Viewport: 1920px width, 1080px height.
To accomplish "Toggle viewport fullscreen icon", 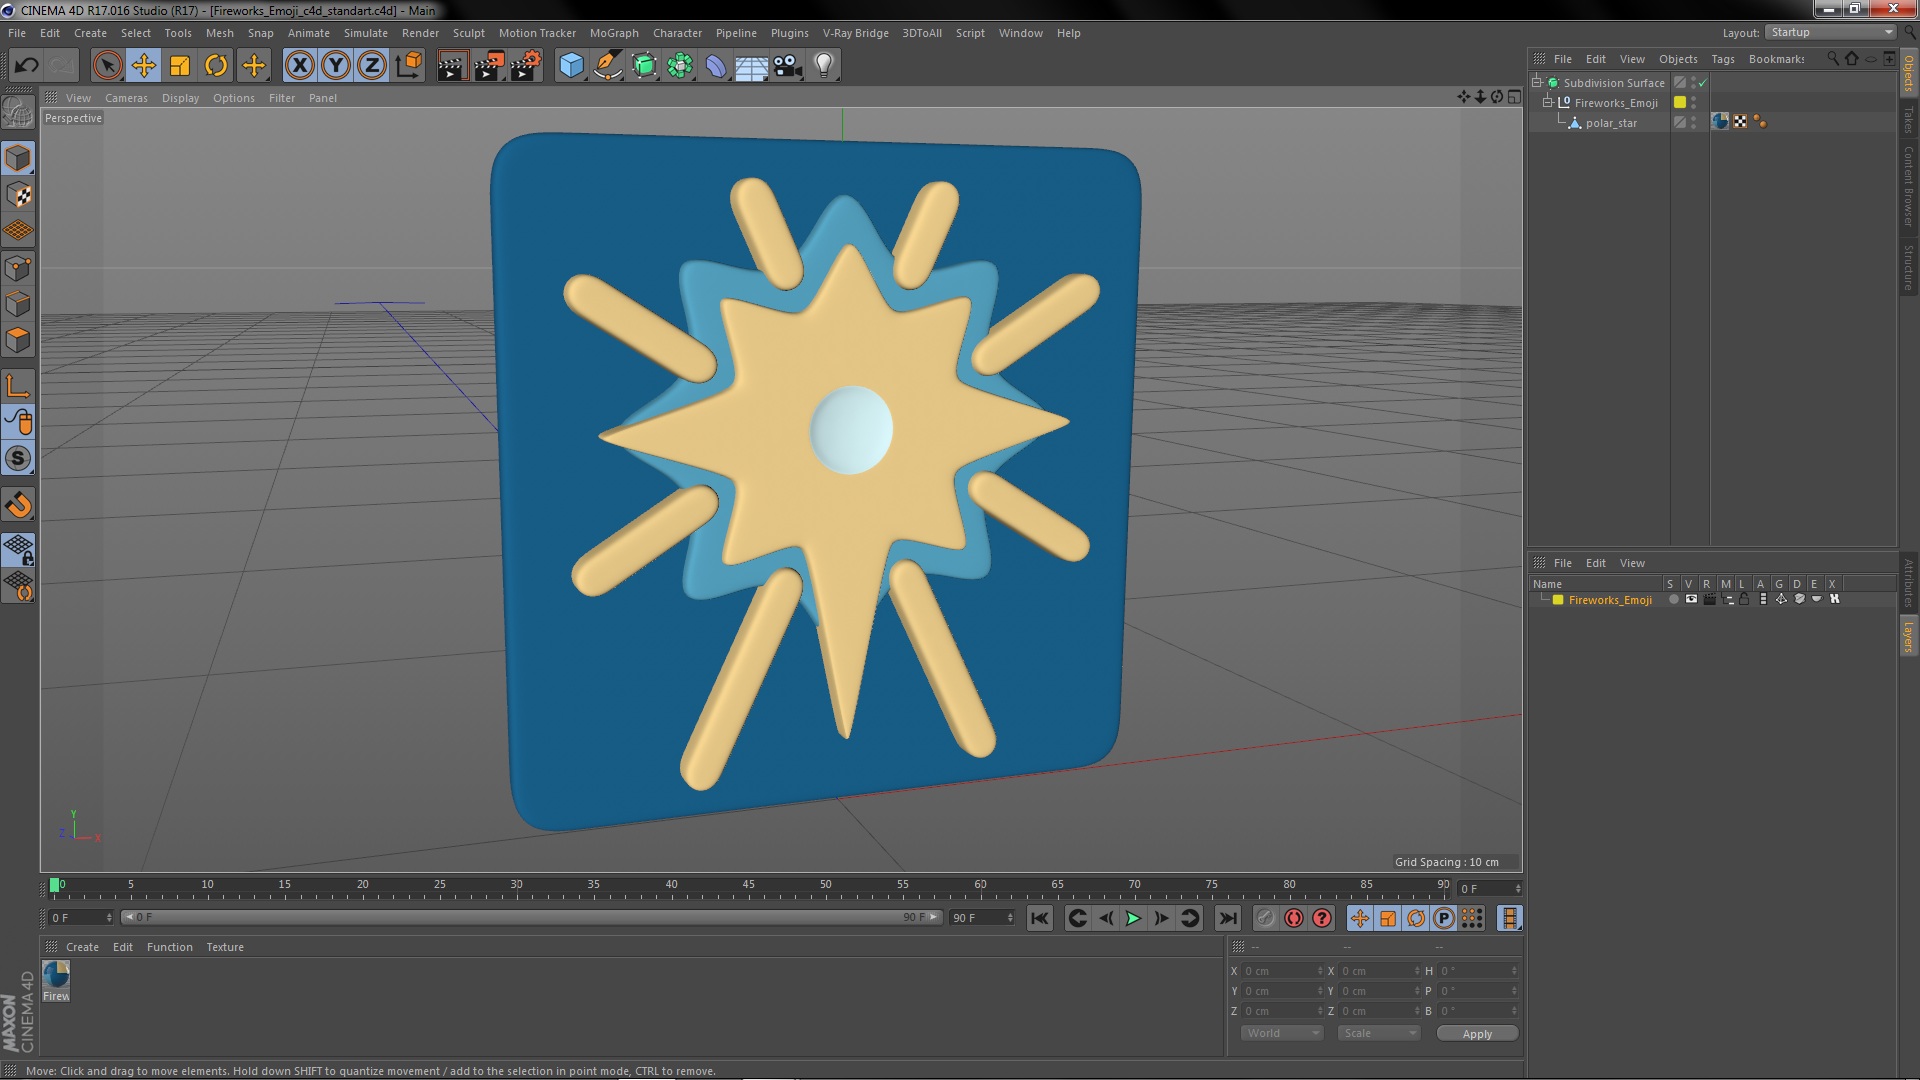I will 1515,97.
